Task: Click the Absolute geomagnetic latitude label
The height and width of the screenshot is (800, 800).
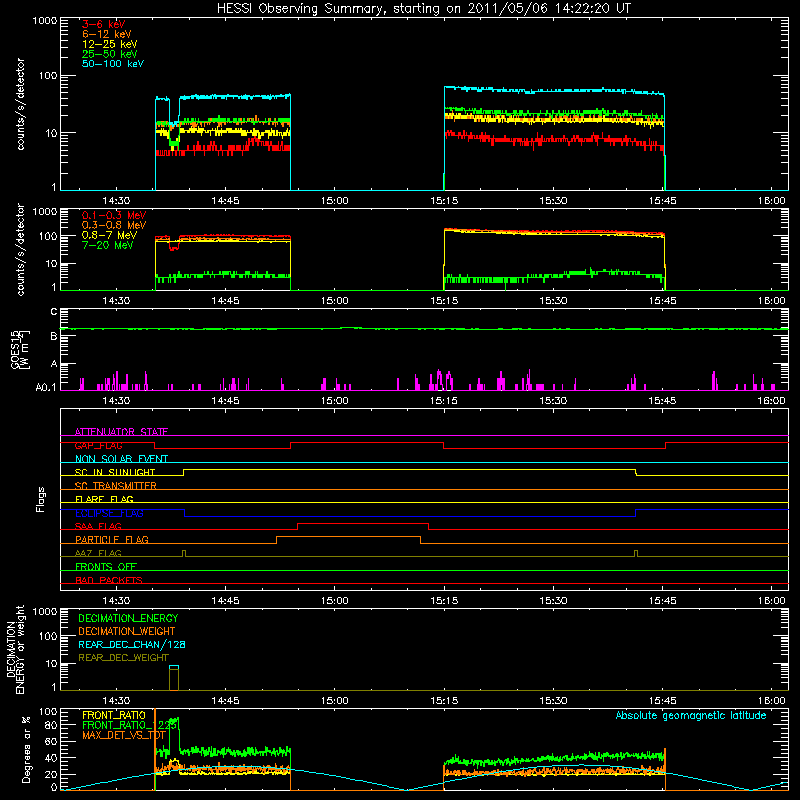Action: pyautogui.click(x=691, y=715)
